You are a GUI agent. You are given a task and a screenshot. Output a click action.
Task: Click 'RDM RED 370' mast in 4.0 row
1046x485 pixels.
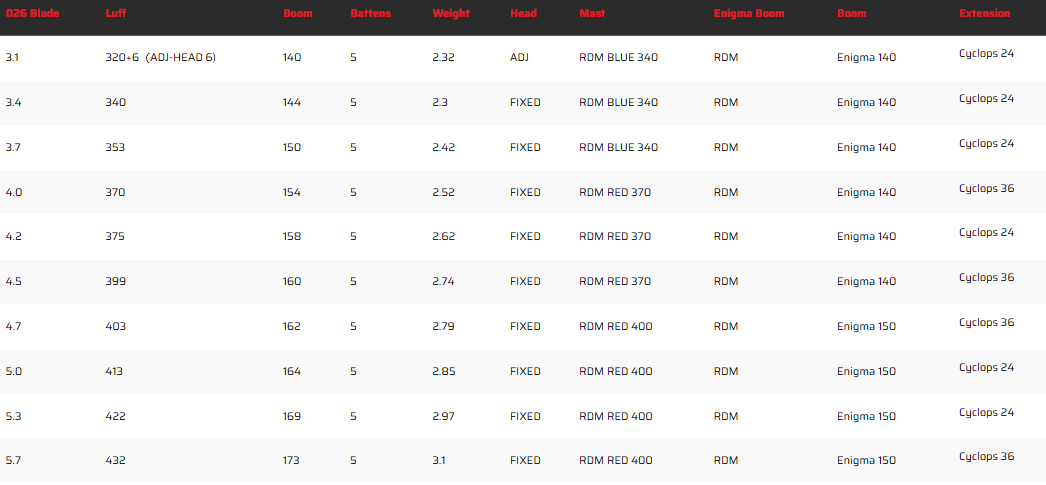[x=615, y=193]
